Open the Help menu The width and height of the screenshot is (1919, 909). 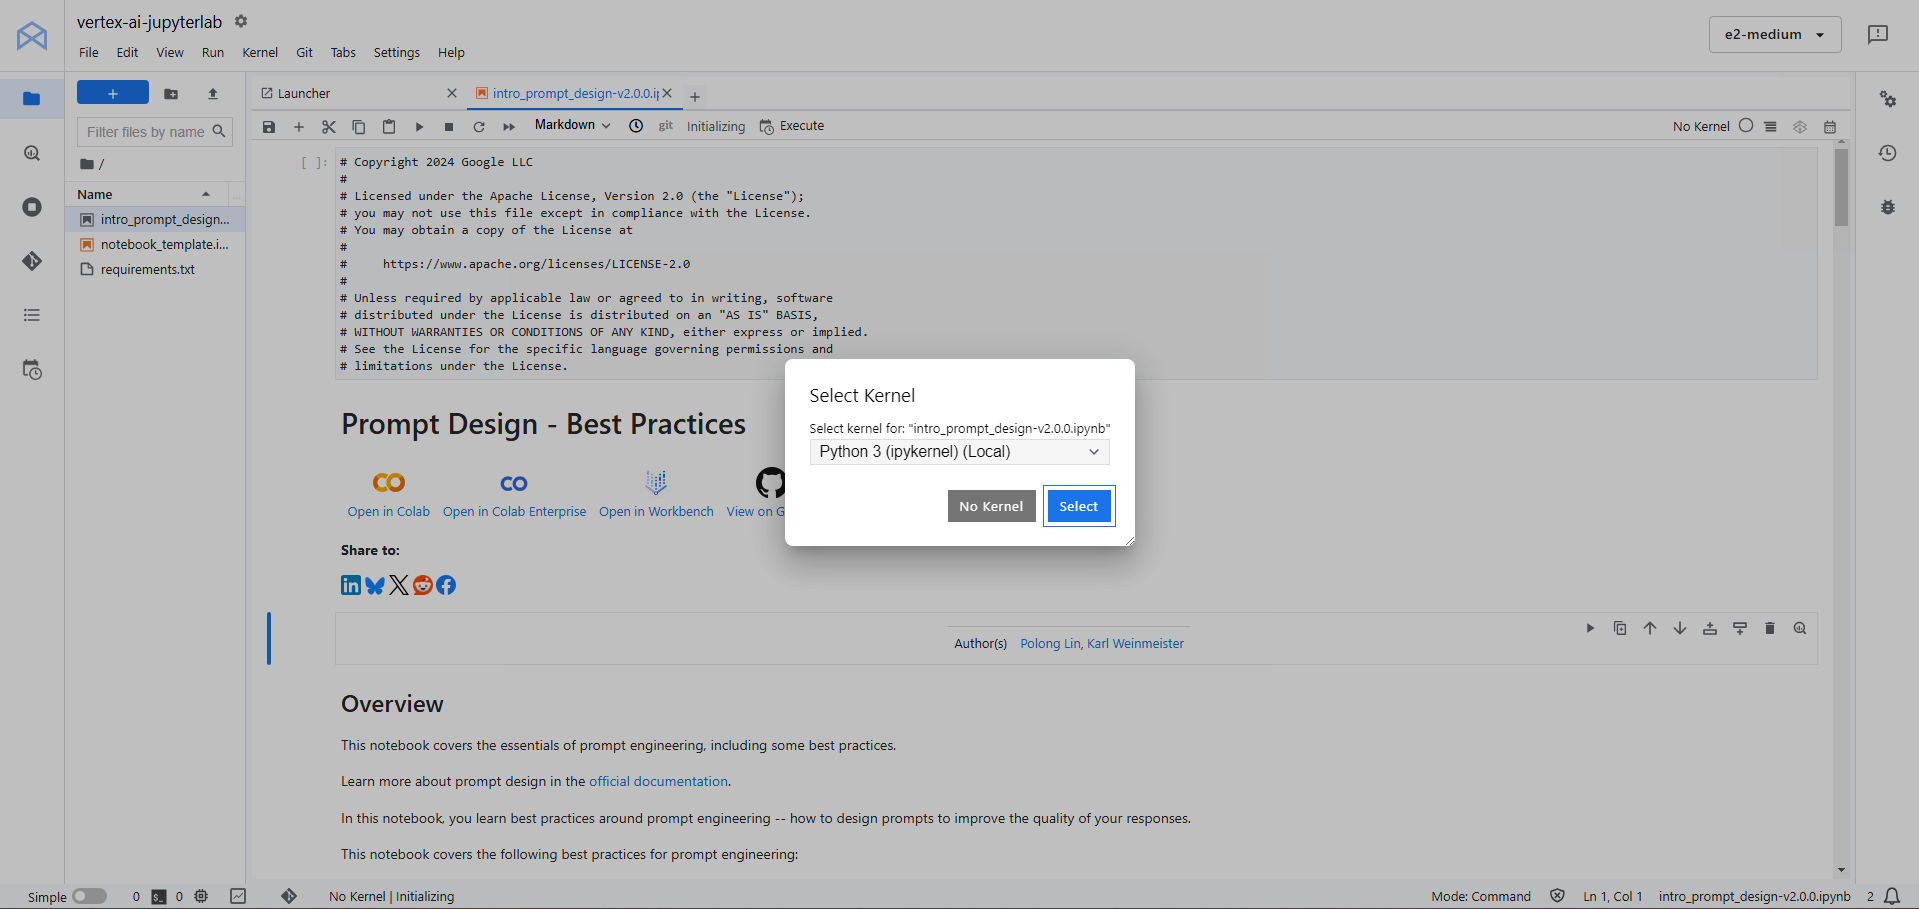(x=451, y=52)
